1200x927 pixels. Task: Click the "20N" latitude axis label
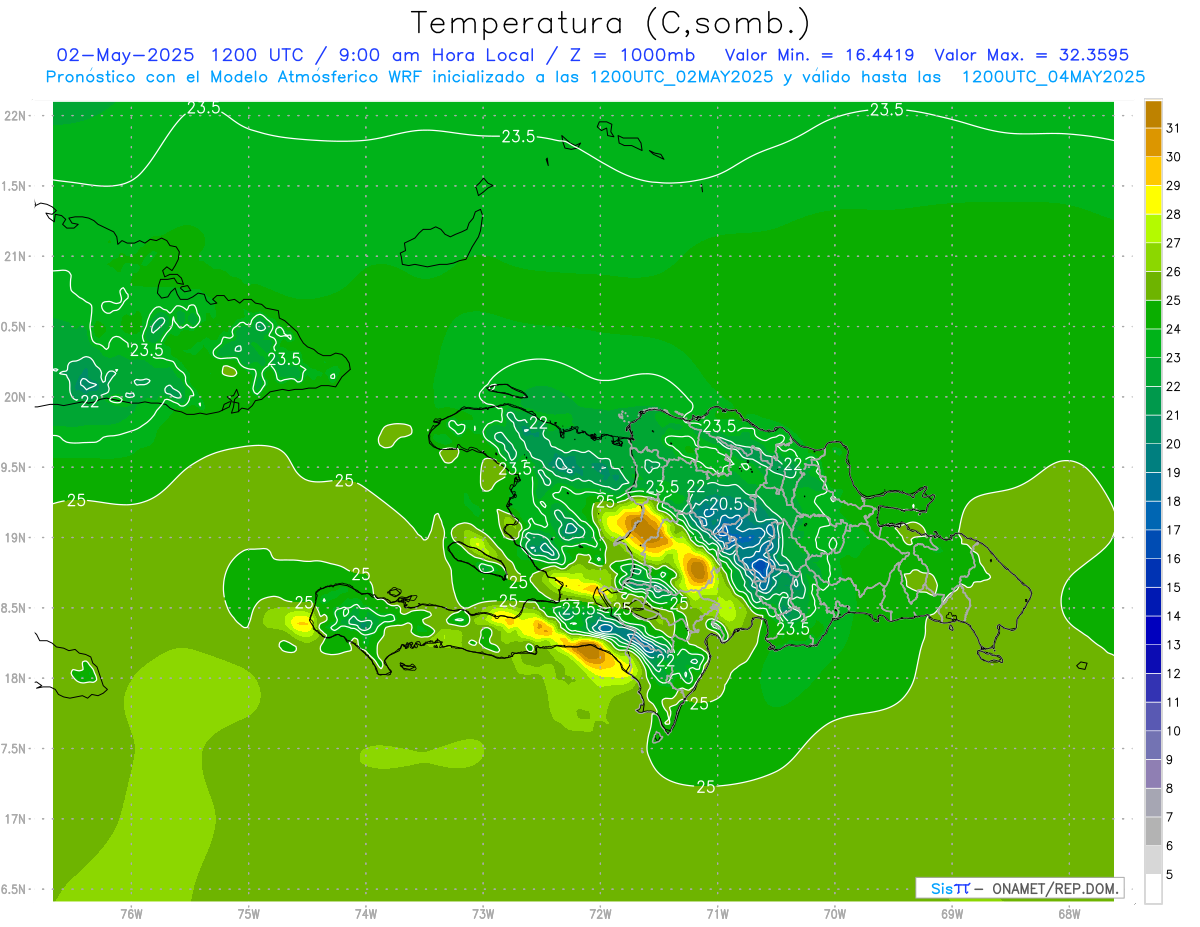click(14, 397)
